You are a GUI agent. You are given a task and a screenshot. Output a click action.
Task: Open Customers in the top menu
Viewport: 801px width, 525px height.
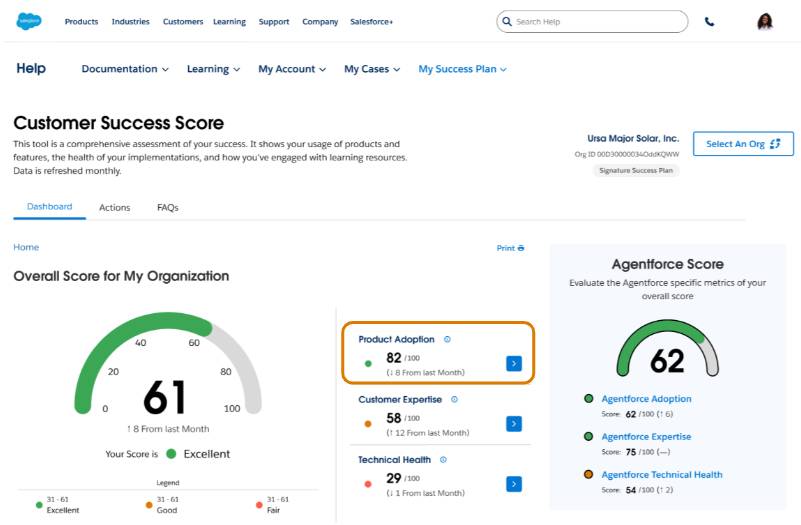[x=183, y=21]
